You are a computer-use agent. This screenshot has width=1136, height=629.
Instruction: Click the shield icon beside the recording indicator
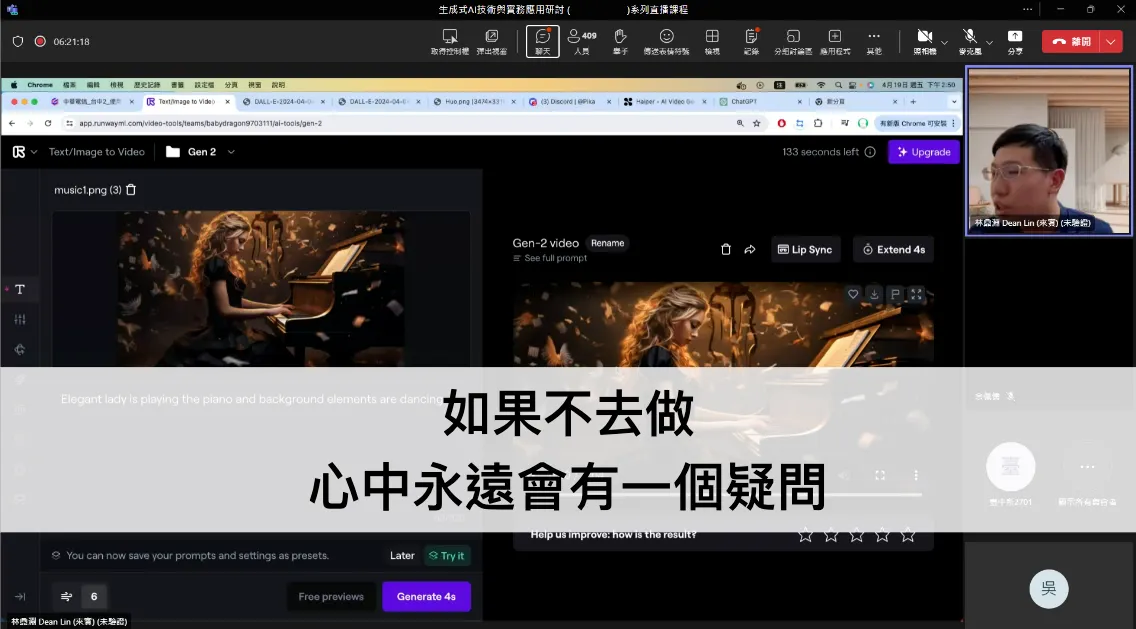18,41
